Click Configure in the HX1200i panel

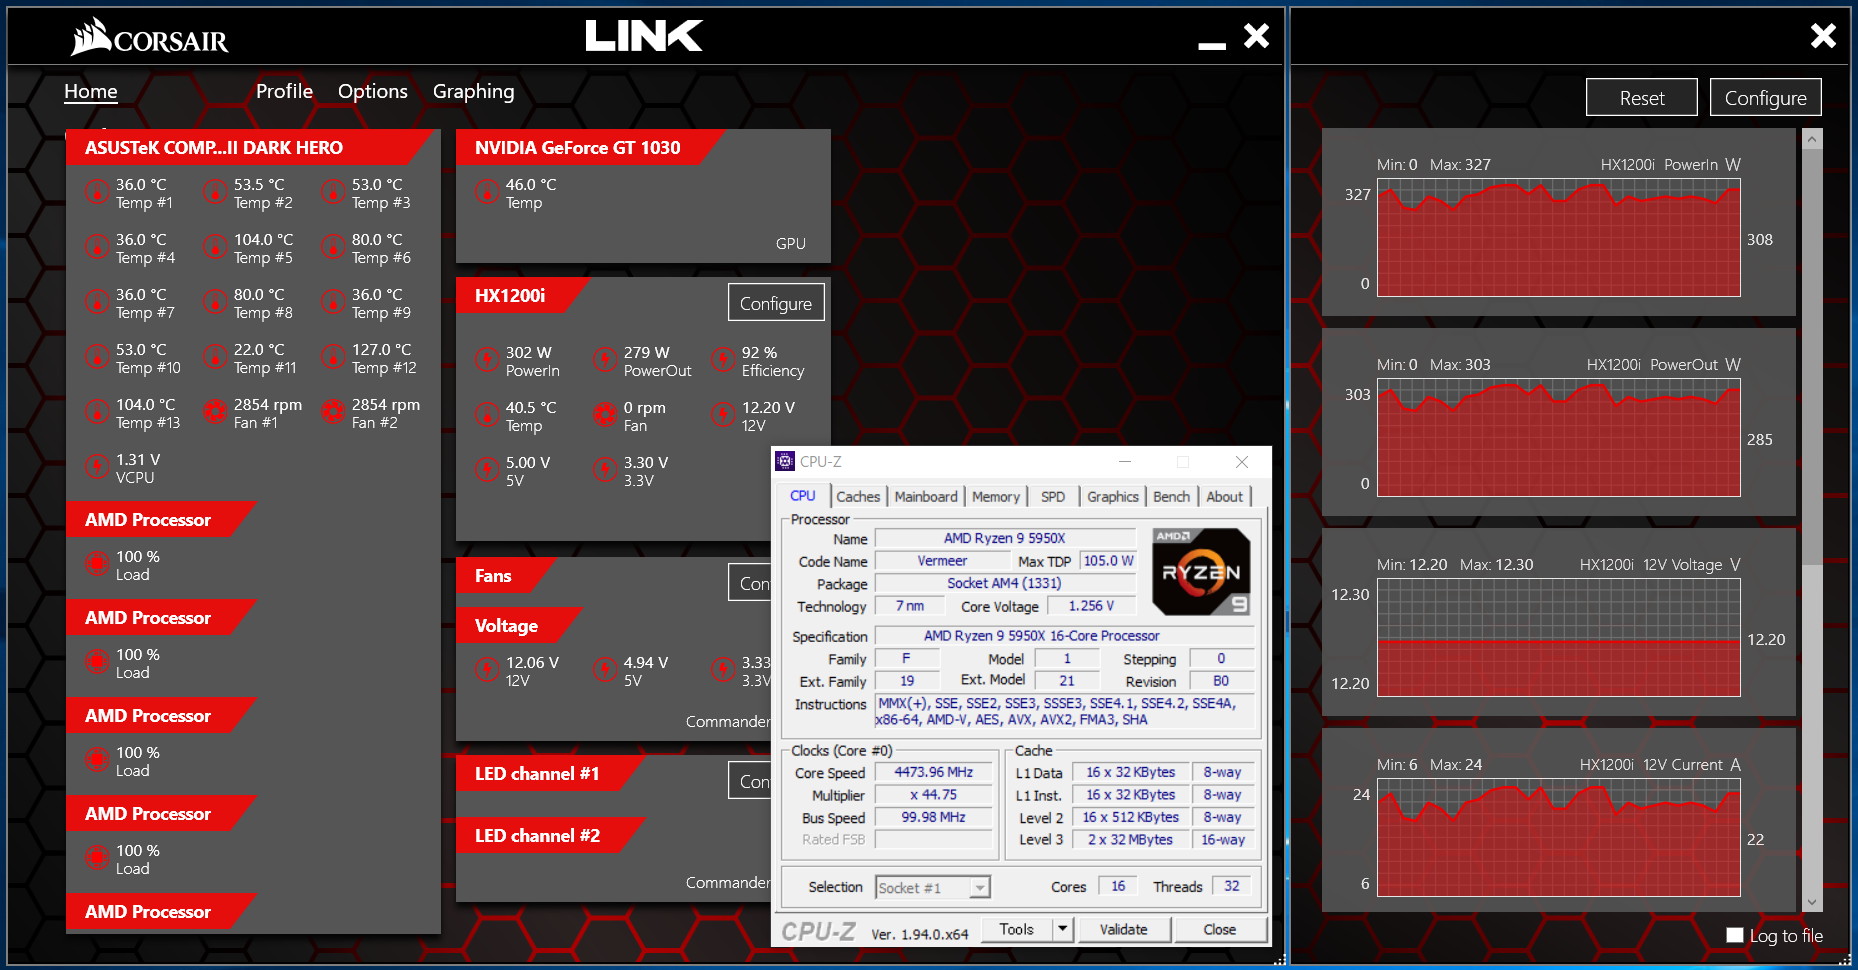[x=776, y=303]
